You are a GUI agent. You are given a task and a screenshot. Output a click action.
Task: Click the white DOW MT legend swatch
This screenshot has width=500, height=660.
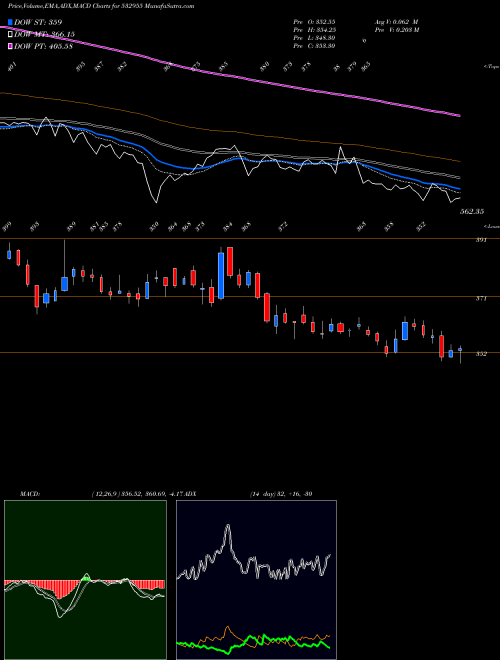10,34
